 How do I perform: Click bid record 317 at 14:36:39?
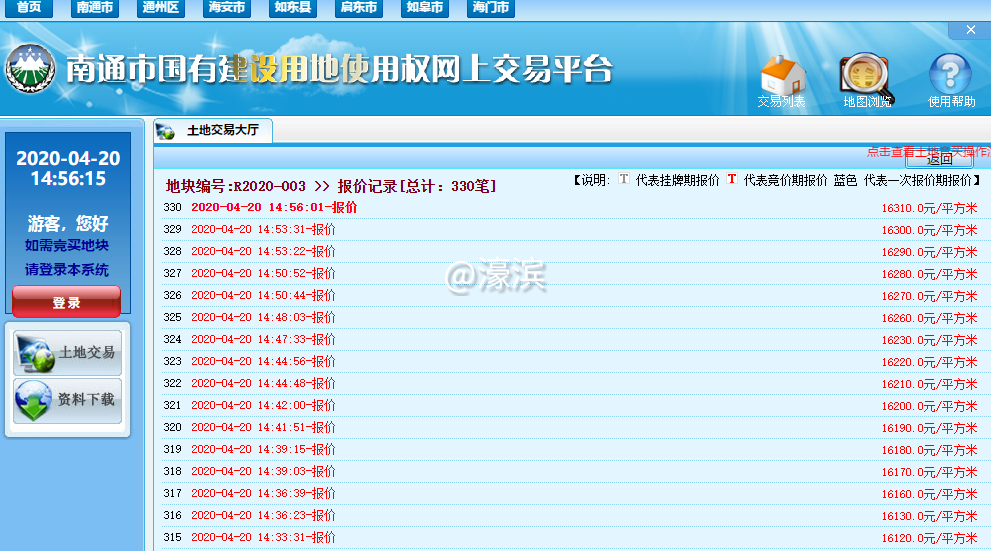click(263, 493)
